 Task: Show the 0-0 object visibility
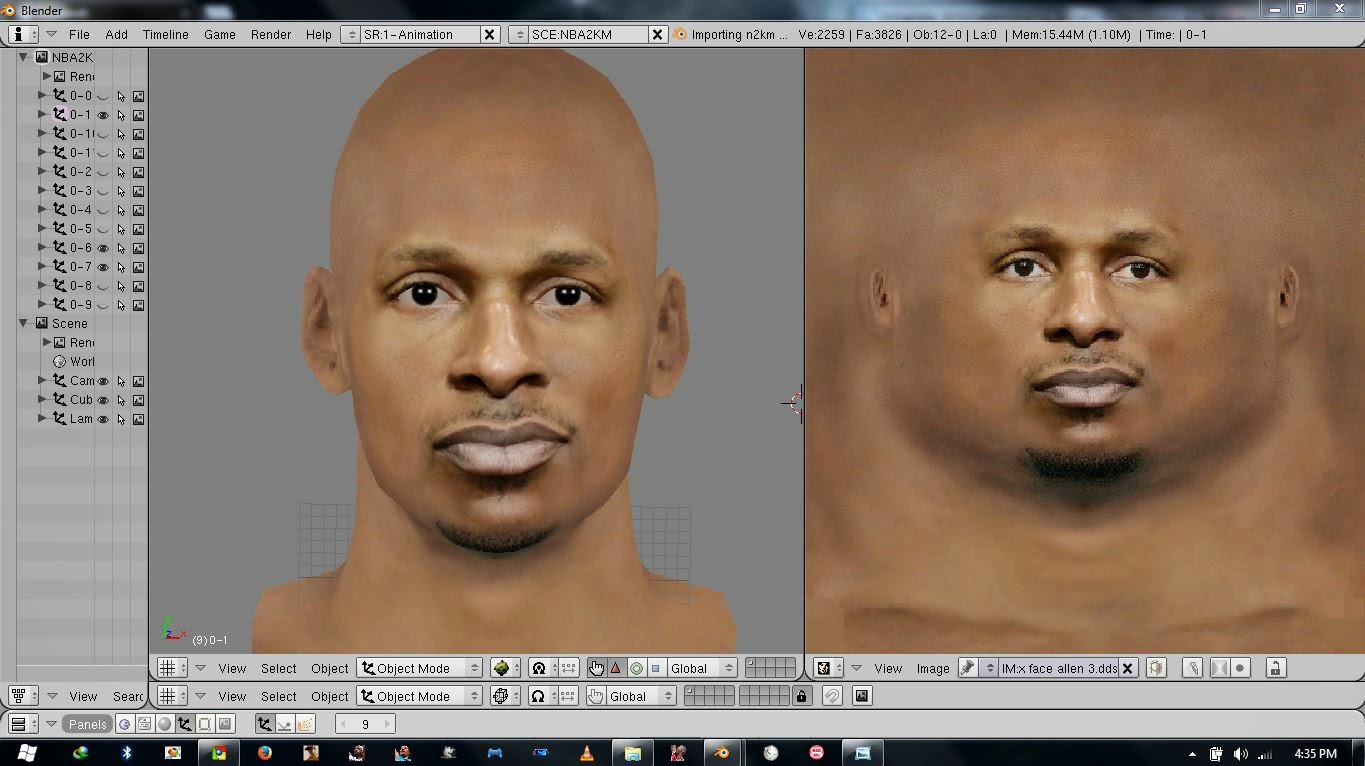tap(102, 96)
